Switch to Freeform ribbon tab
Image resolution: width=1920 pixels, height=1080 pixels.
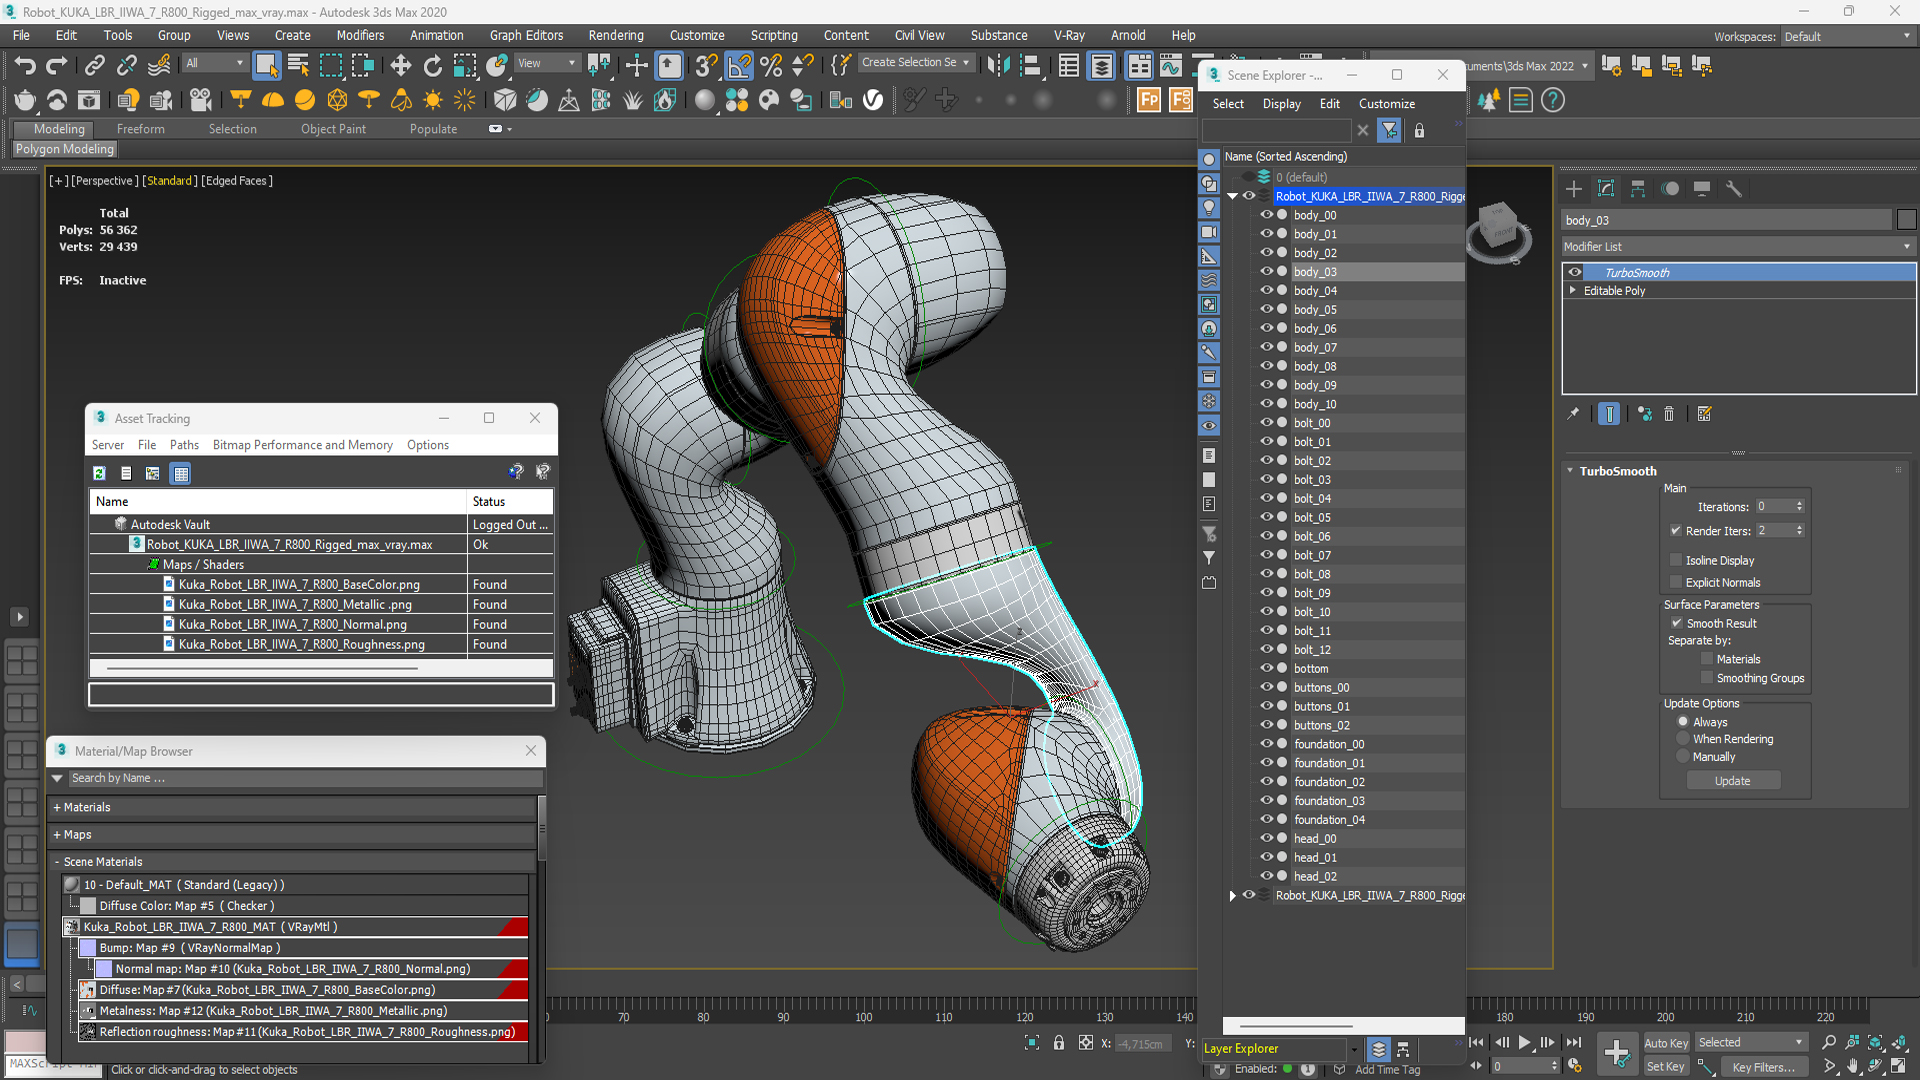point(140,129)
